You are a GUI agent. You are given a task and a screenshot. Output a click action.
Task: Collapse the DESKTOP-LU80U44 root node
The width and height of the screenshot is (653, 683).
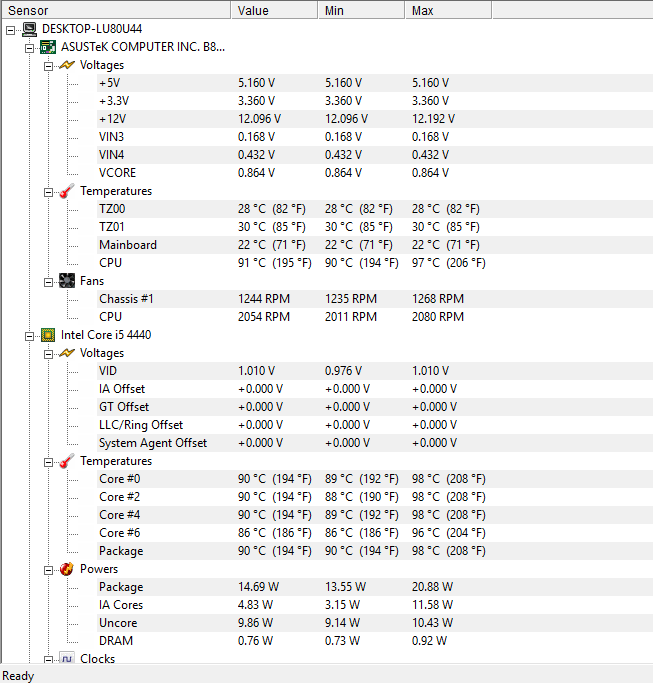point(10,30)
